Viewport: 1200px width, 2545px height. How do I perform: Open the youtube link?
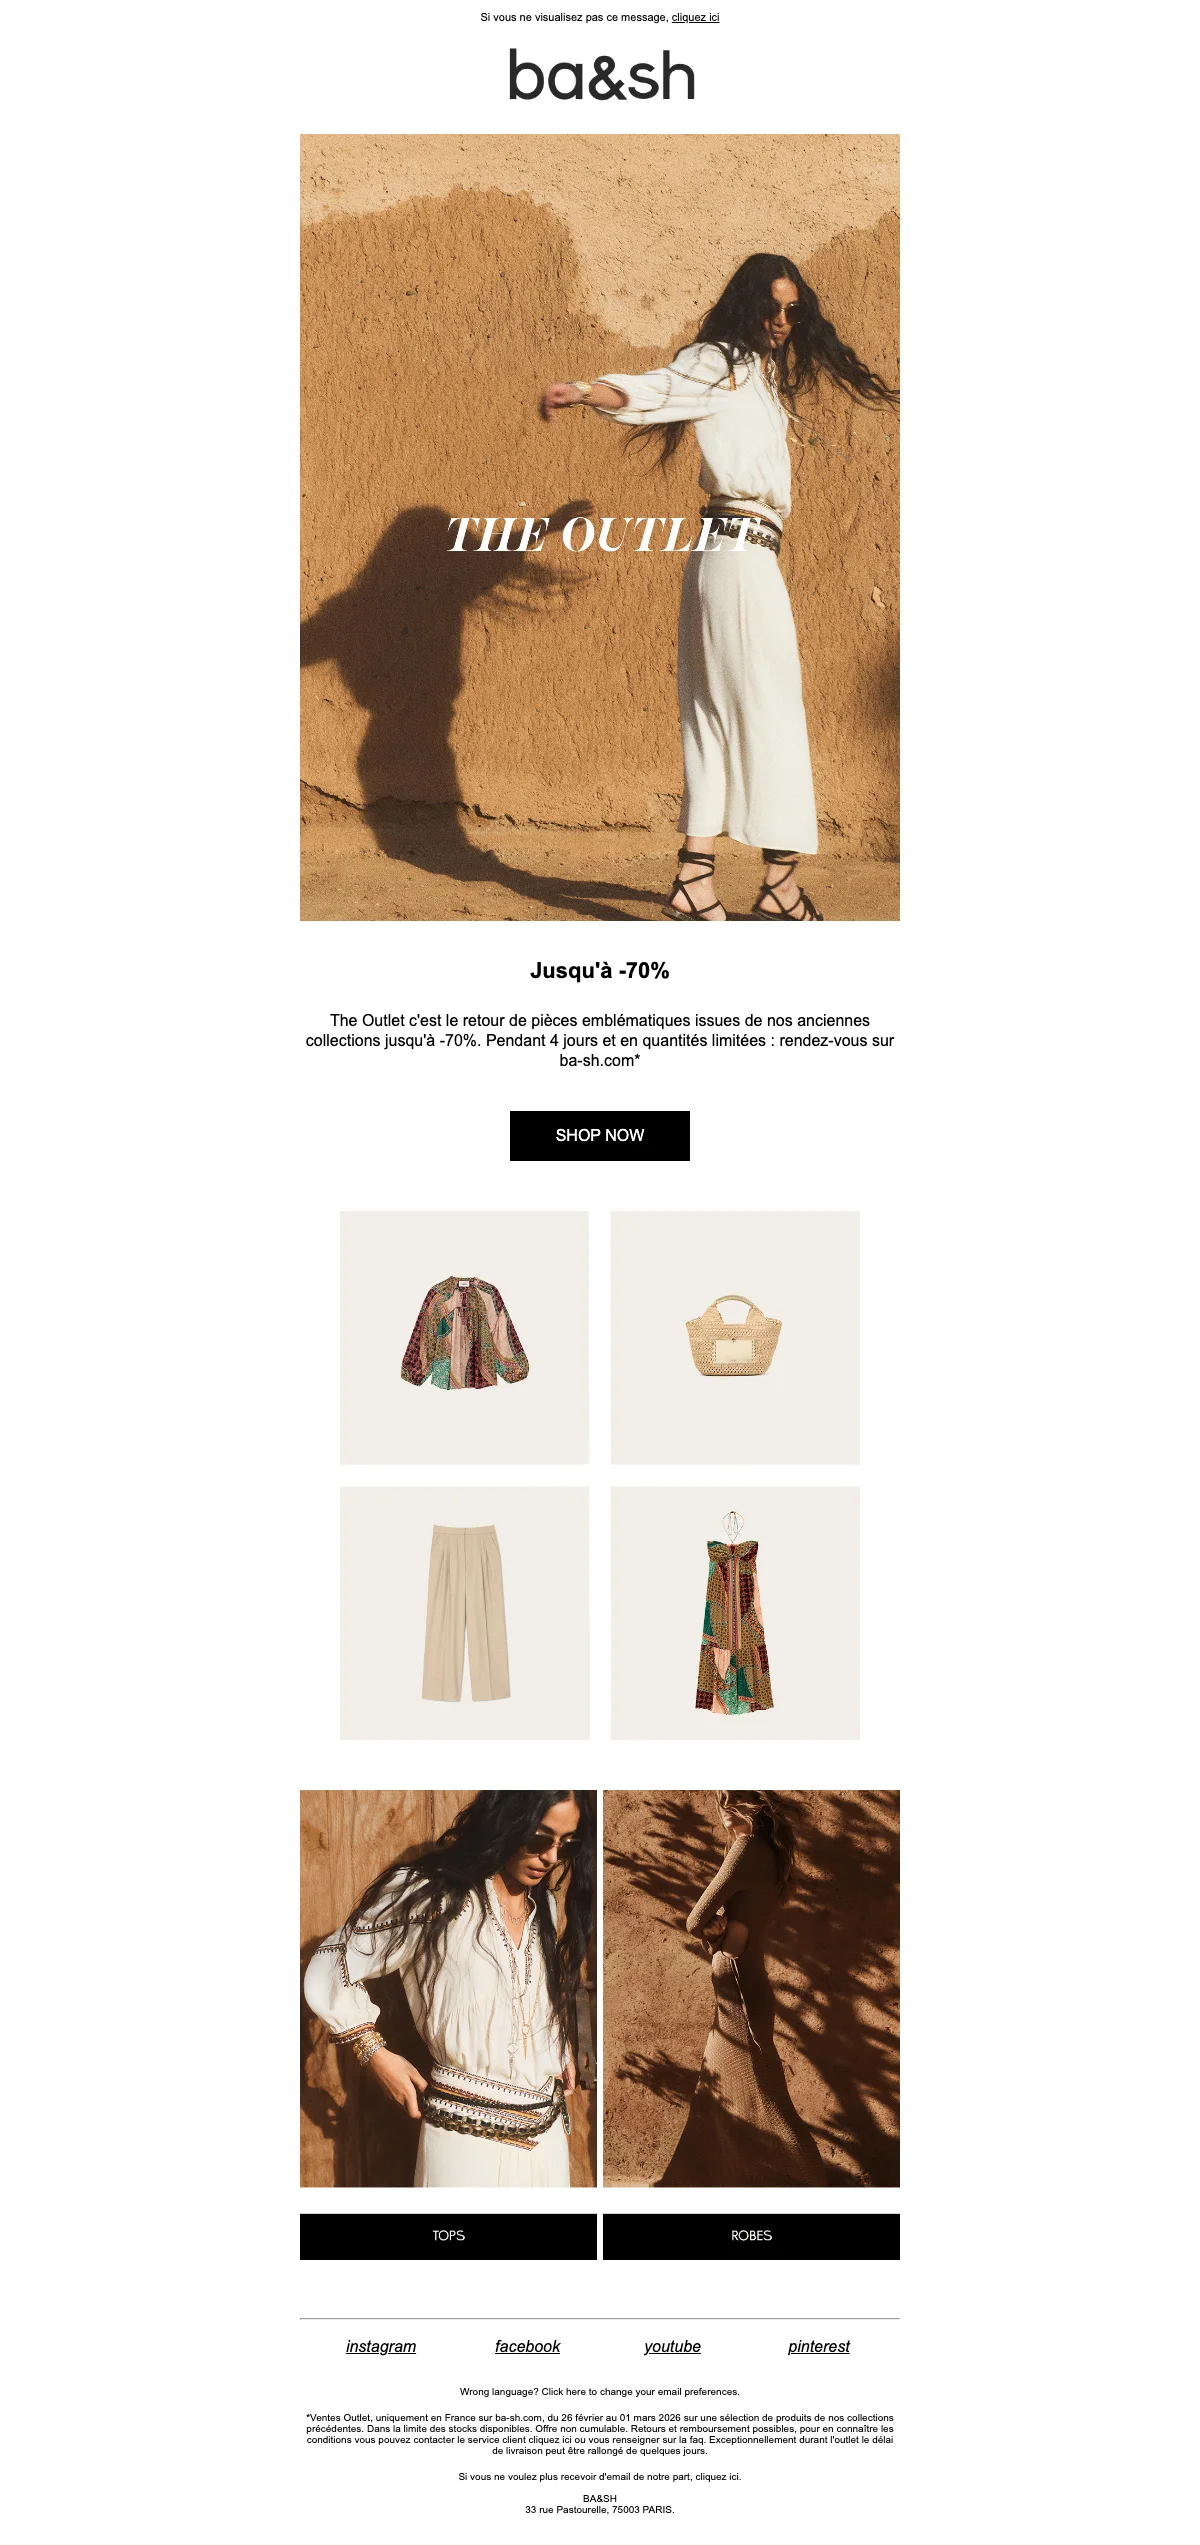point(672,2346)
